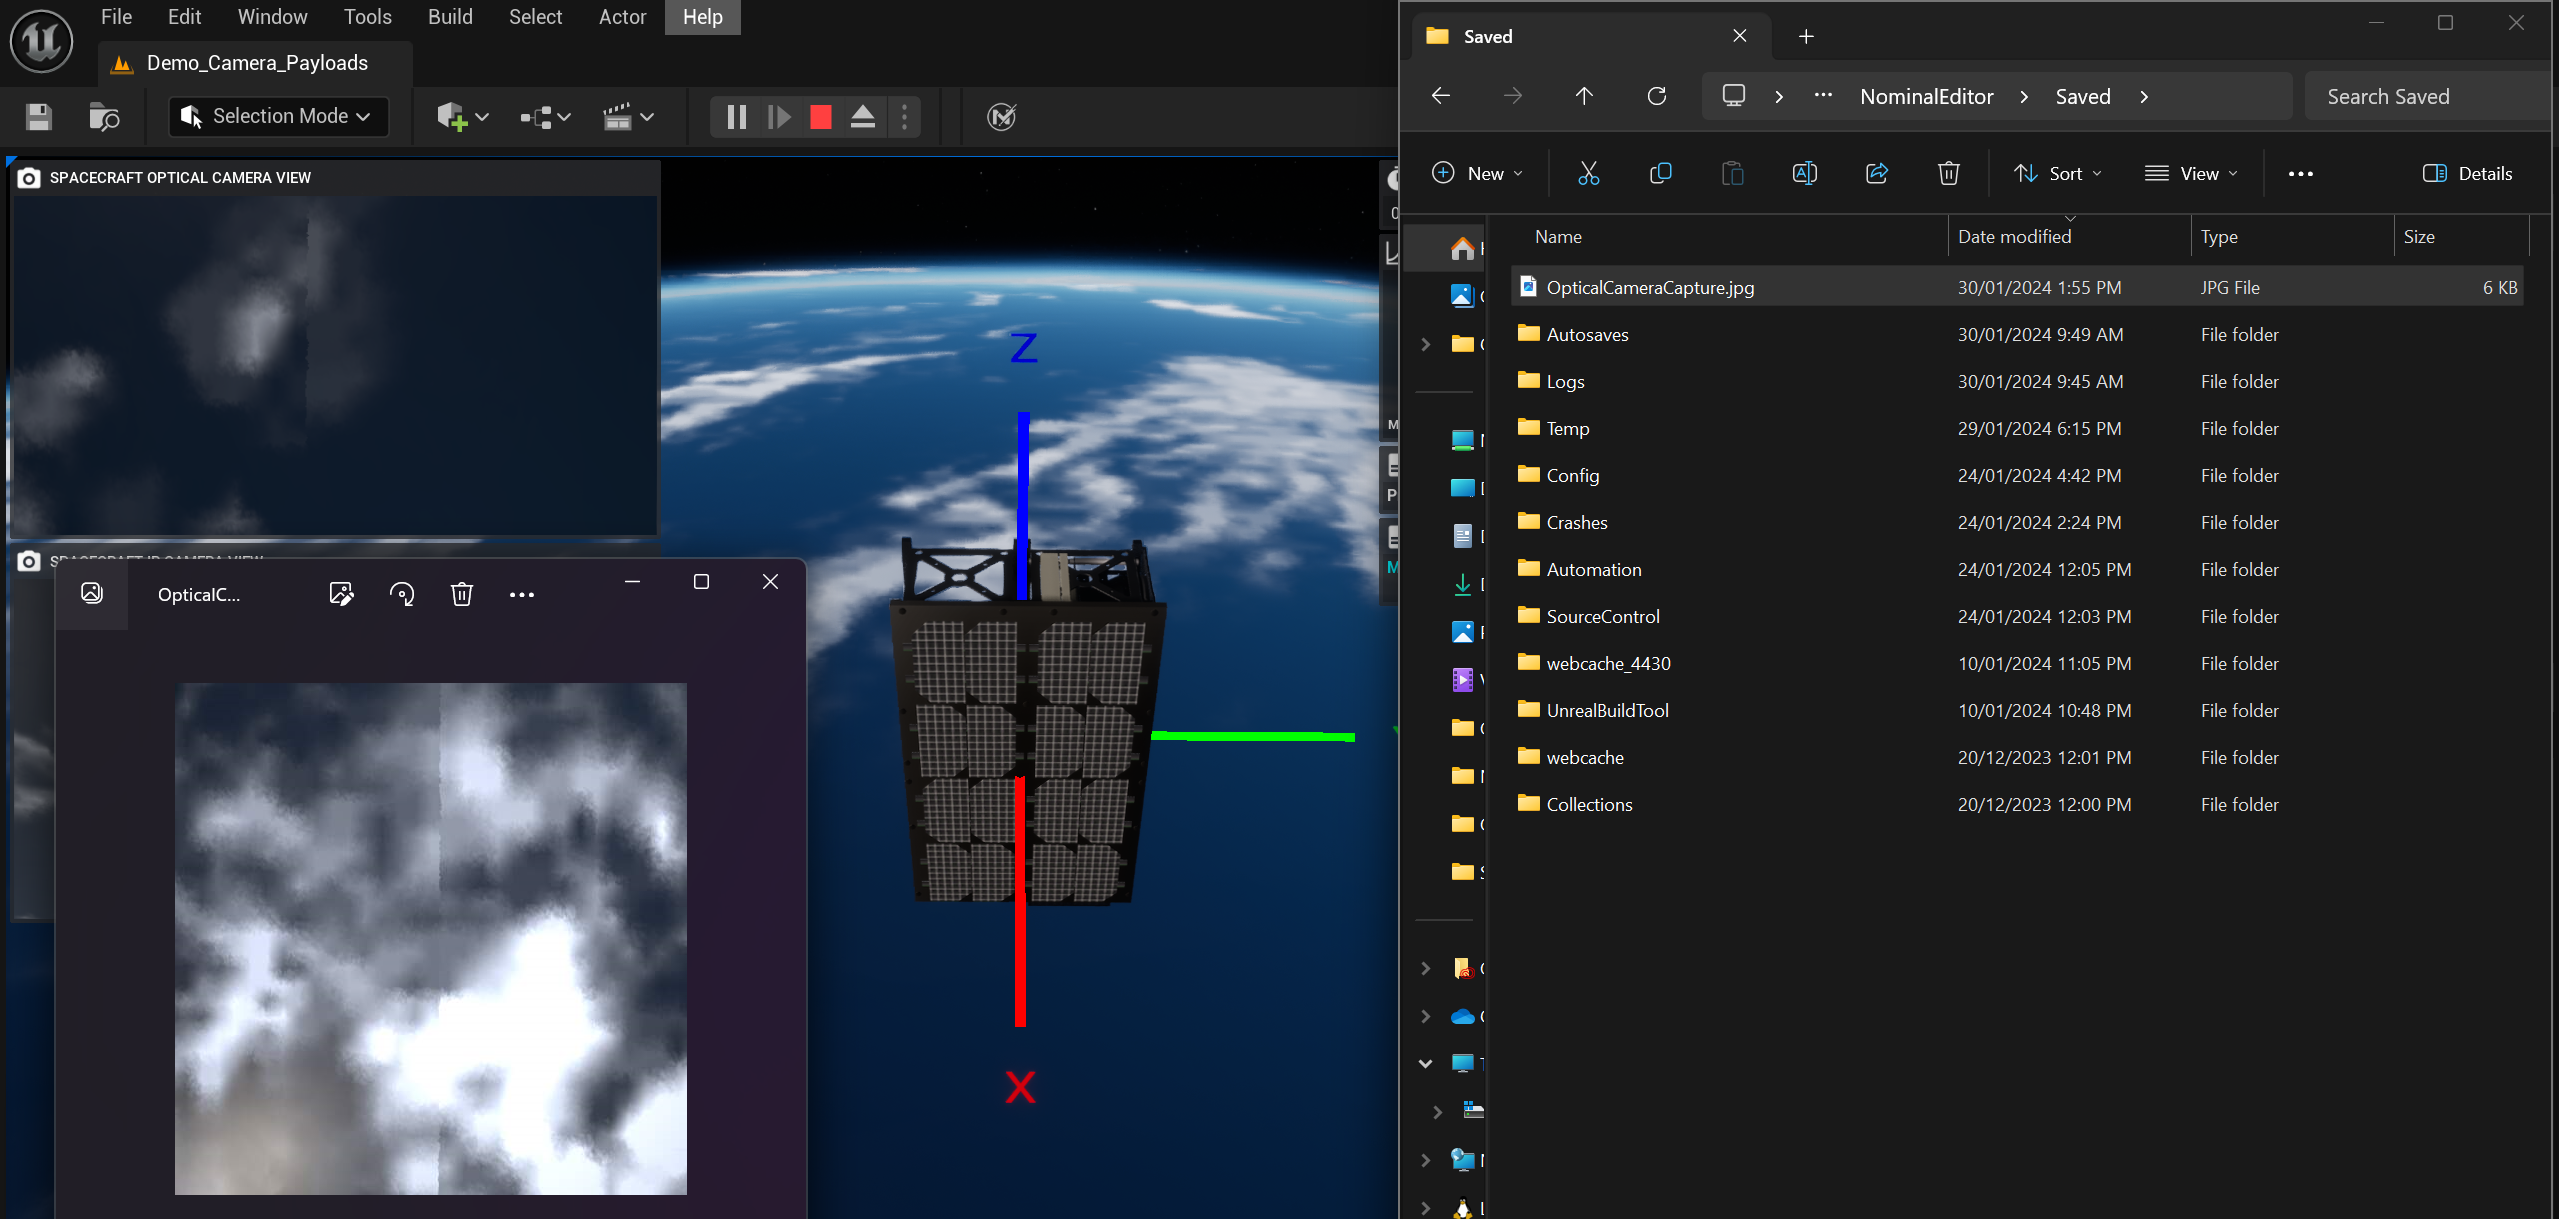Click the eject from player icon

point(862,117)
